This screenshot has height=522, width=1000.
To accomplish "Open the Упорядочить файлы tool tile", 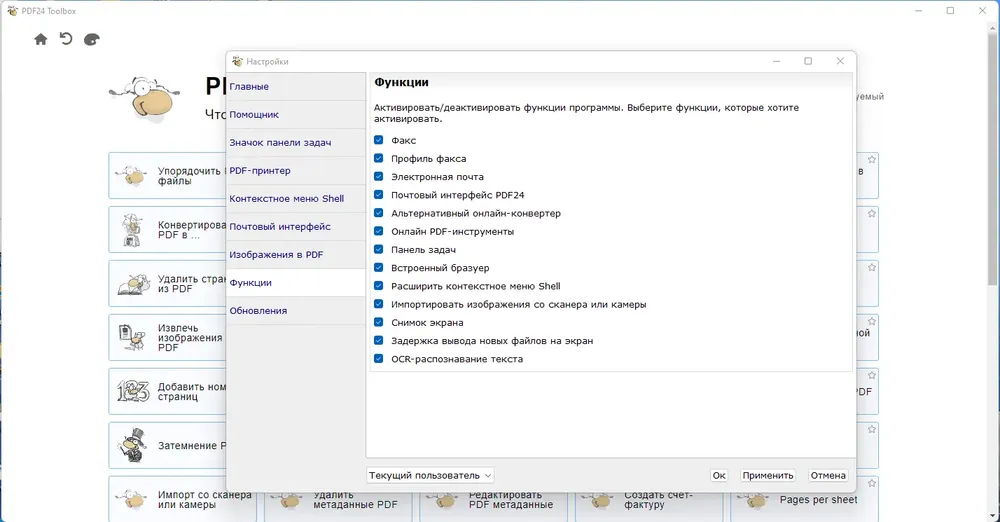I will tap(167, 175).
